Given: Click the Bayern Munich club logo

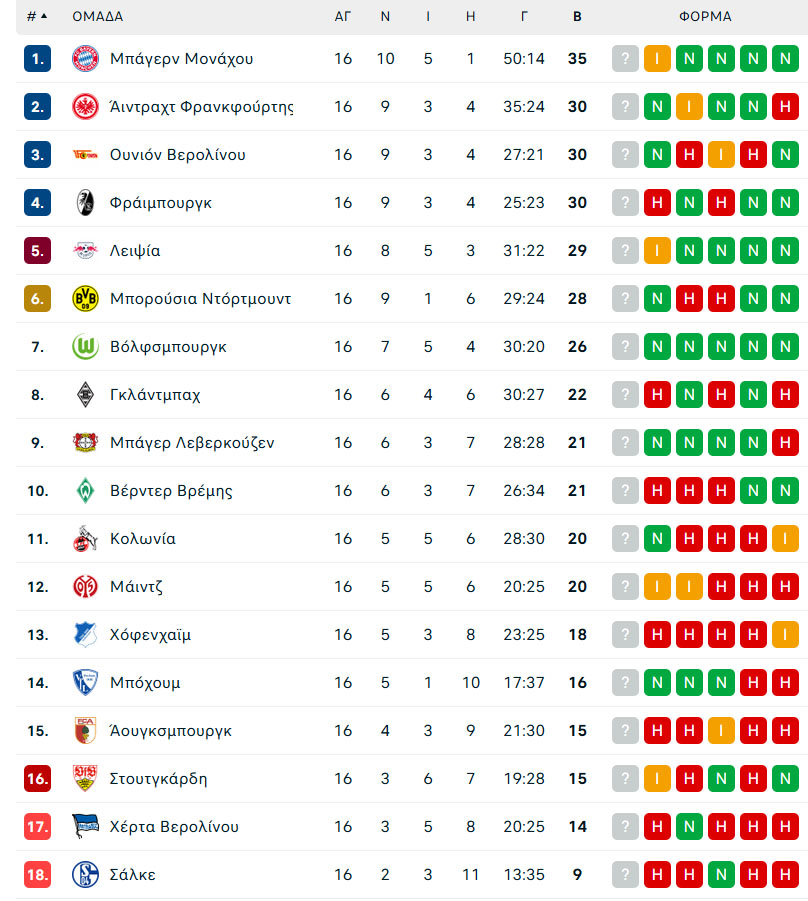Looking at the screenshot, I should 85,59.
